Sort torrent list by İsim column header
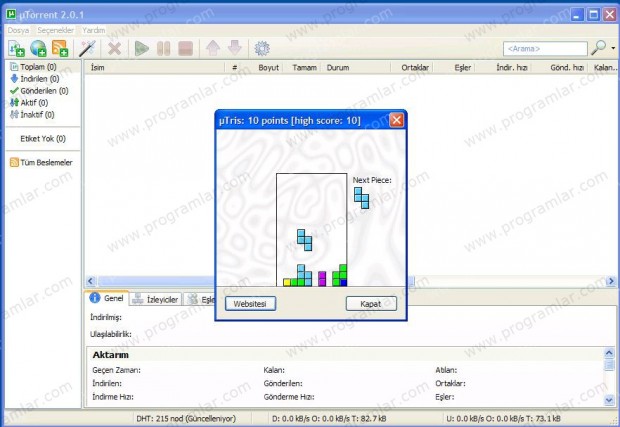 pos(98,68)
